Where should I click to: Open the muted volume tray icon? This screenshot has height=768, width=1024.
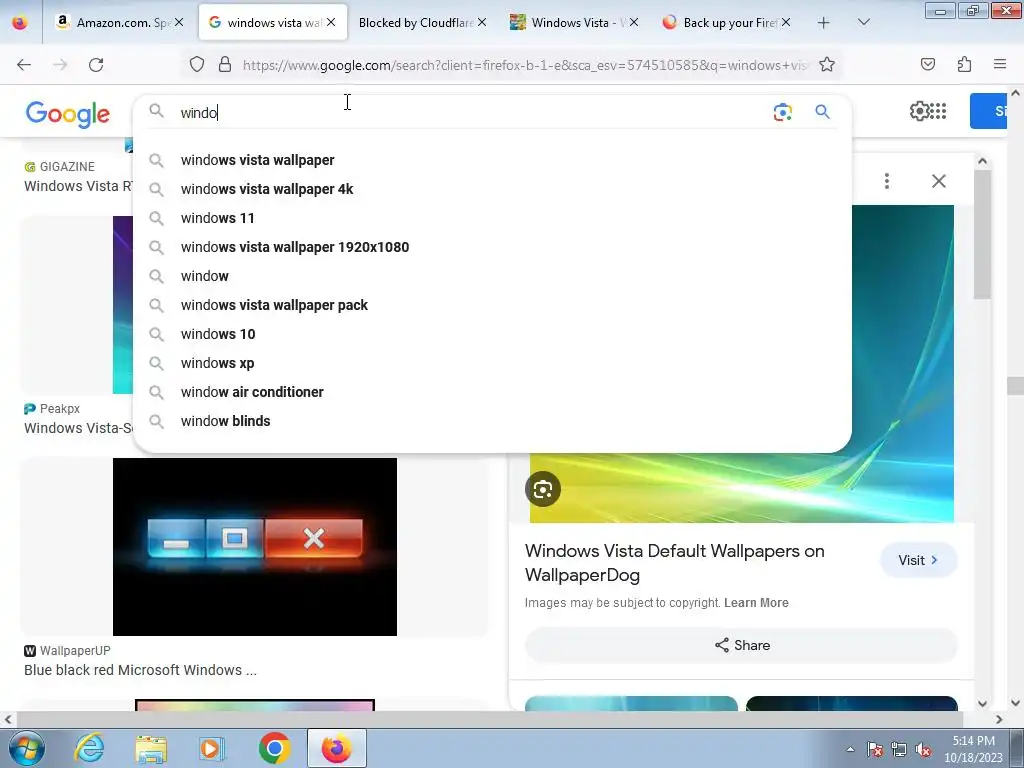[x=923, y=750]
